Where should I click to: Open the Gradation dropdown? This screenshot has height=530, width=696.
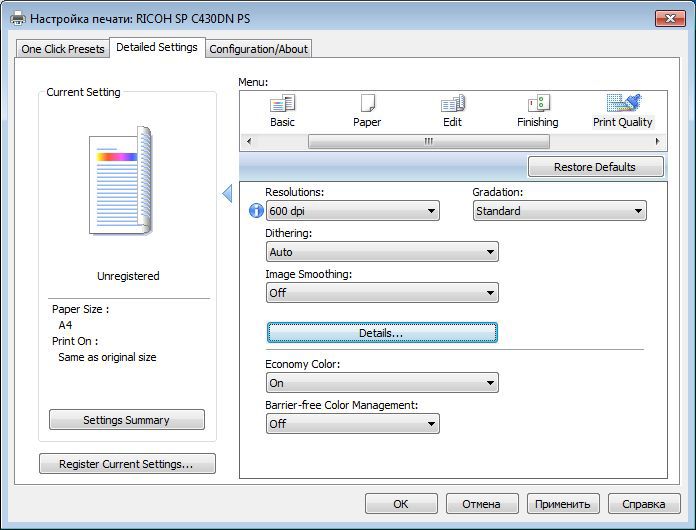(x=559, y=211)
